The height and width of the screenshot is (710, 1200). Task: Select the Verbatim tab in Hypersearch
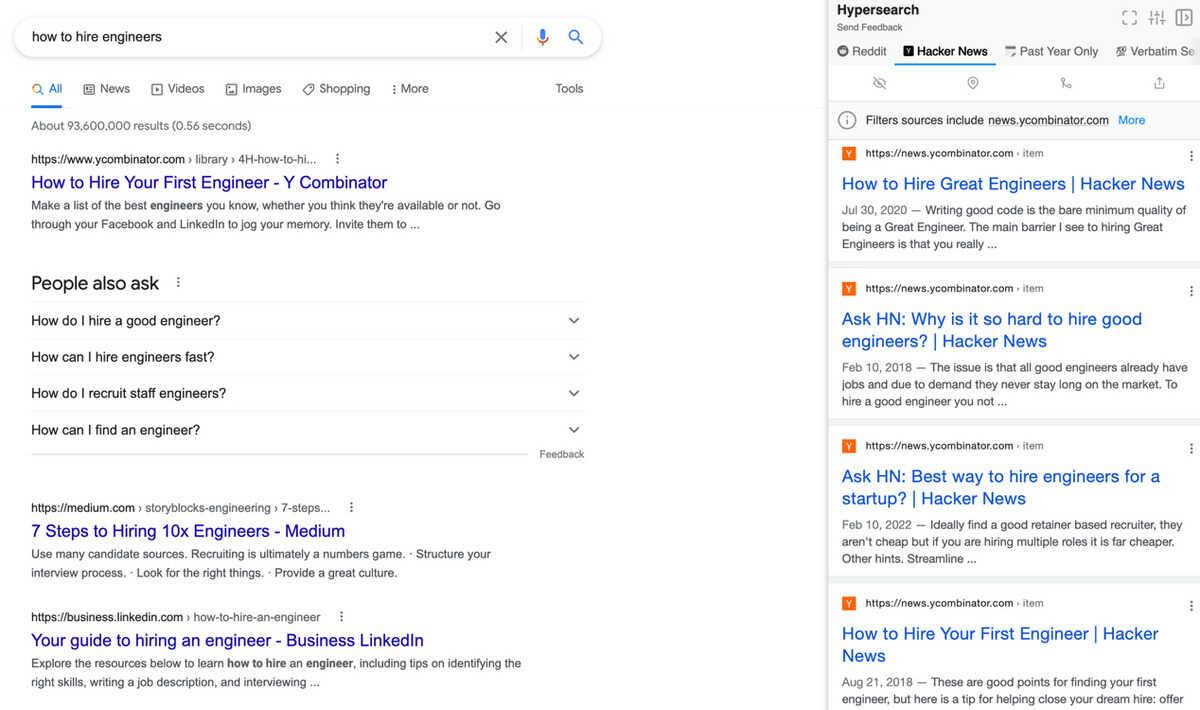pos(1155,51)
